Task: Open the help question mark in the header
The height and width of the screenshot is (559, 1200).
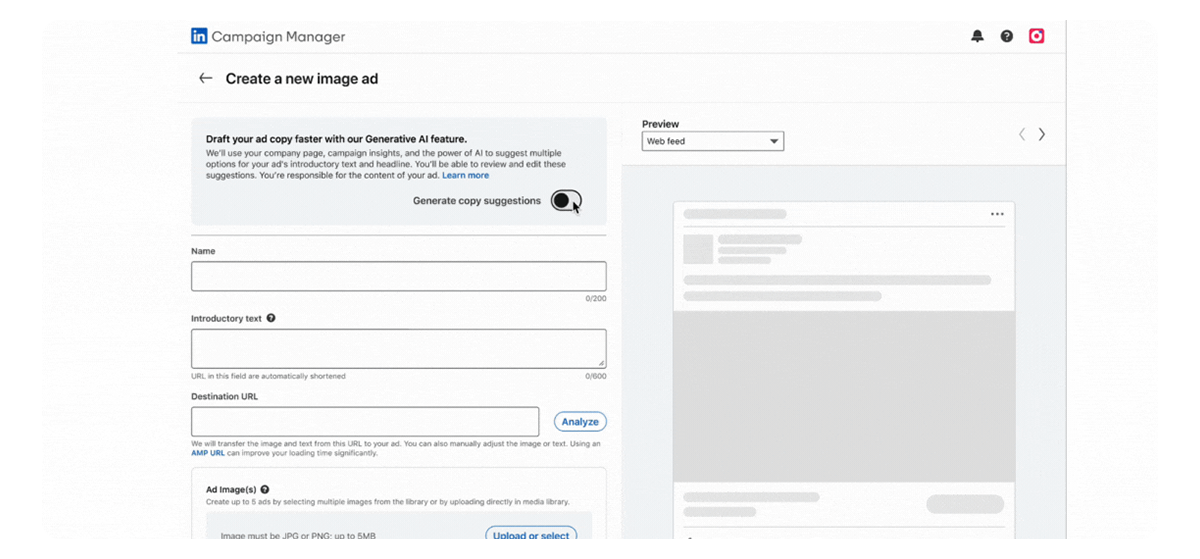Action: pyautogui.click(x=1007, y=36)
